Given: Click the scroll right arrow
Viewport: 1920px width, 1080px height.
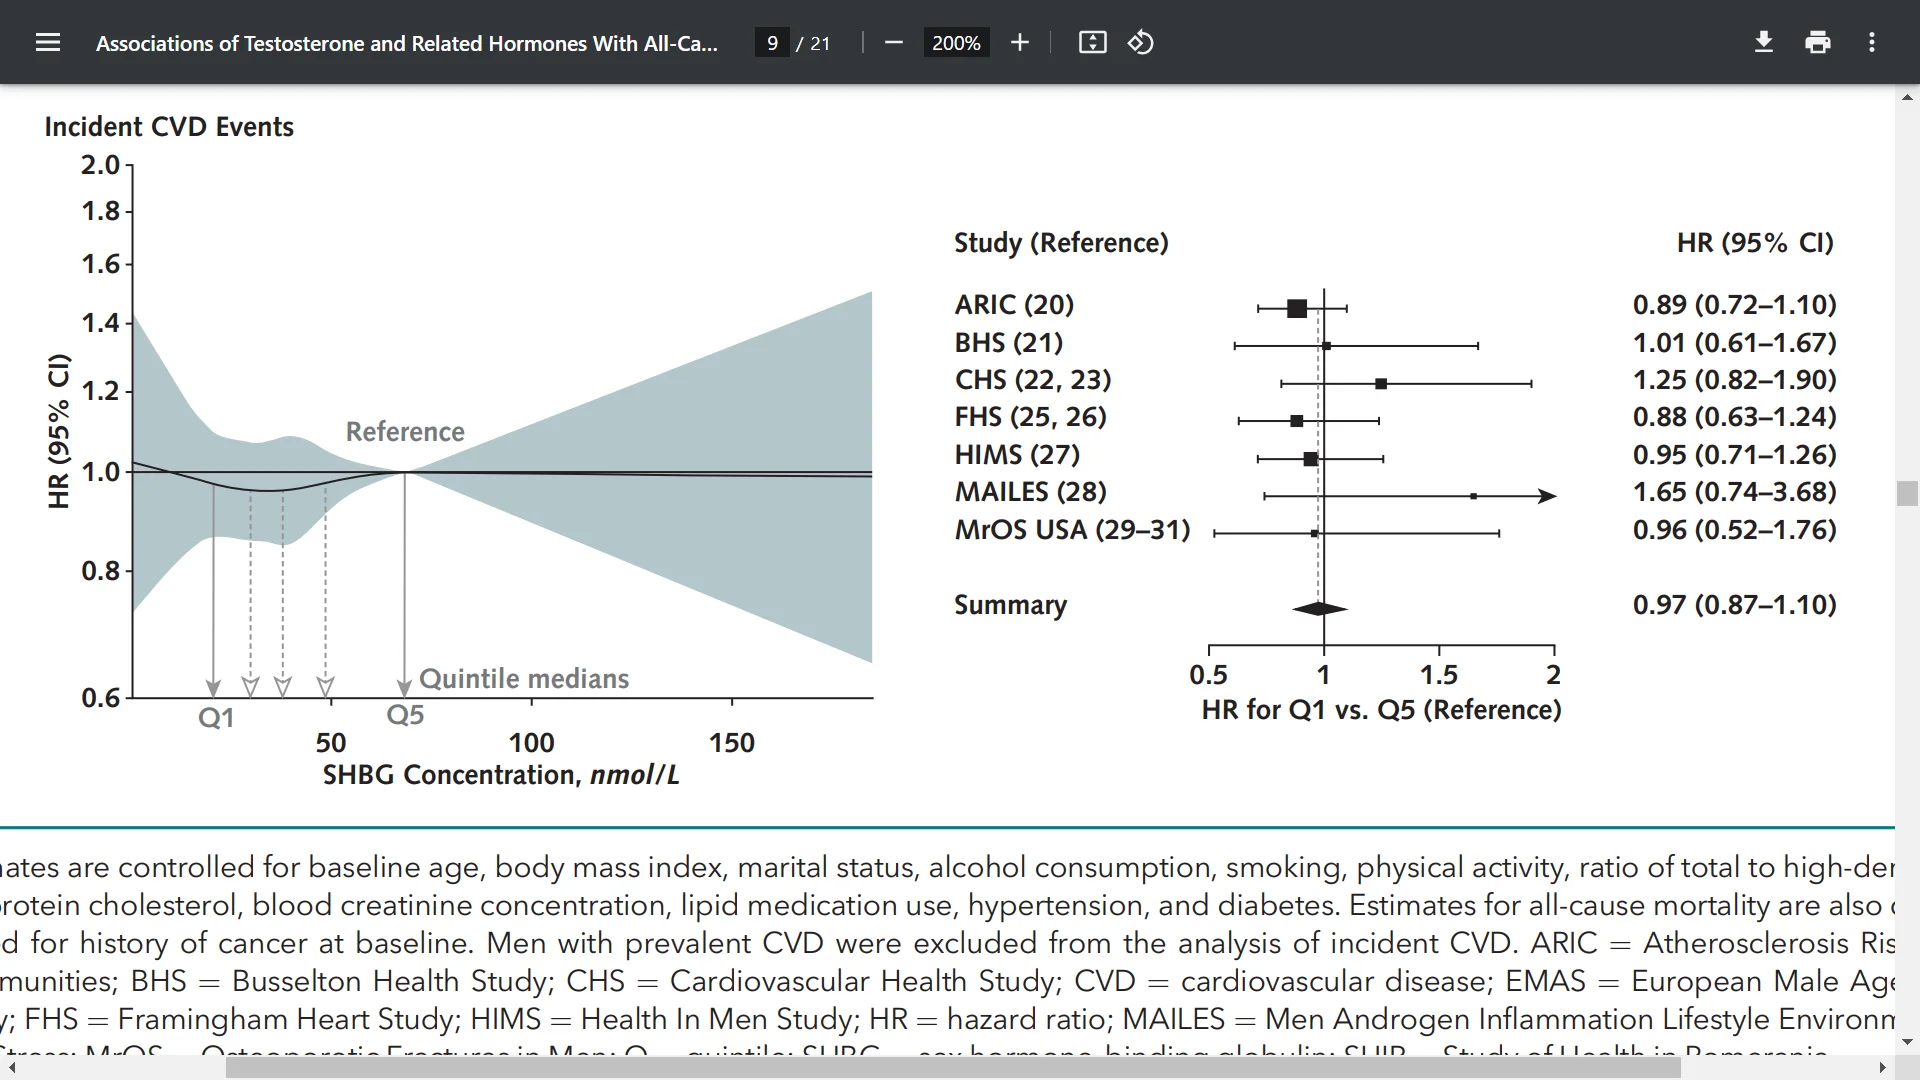Looking at the screenshot, I should point(1883,1068).
